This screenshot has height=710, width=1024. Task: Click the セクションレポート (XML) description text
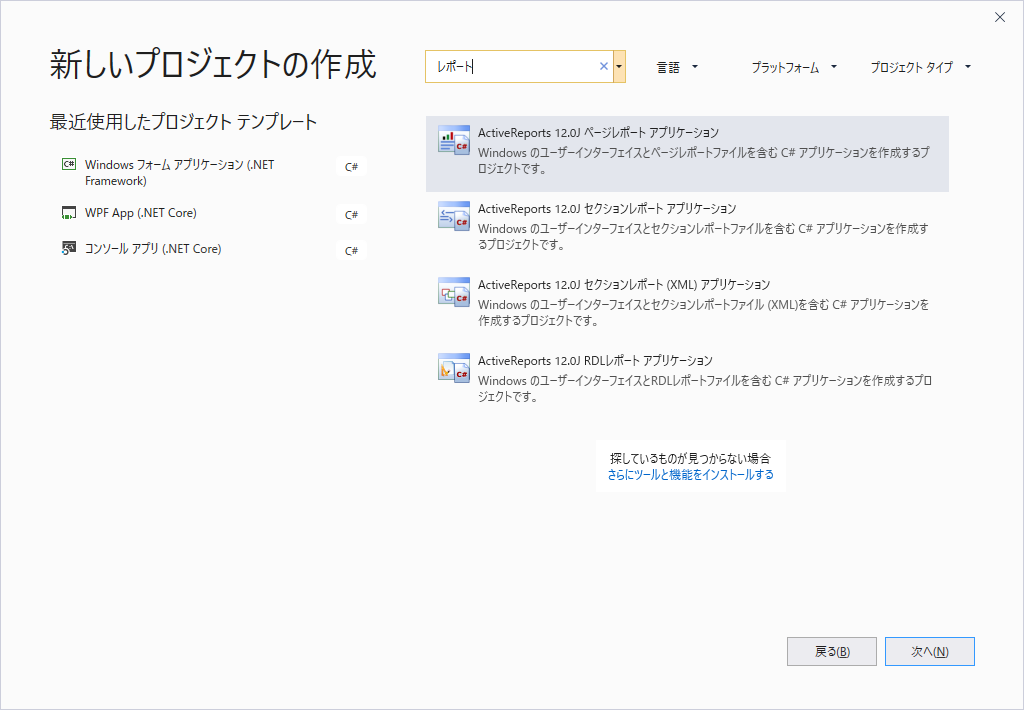point(703,312)
